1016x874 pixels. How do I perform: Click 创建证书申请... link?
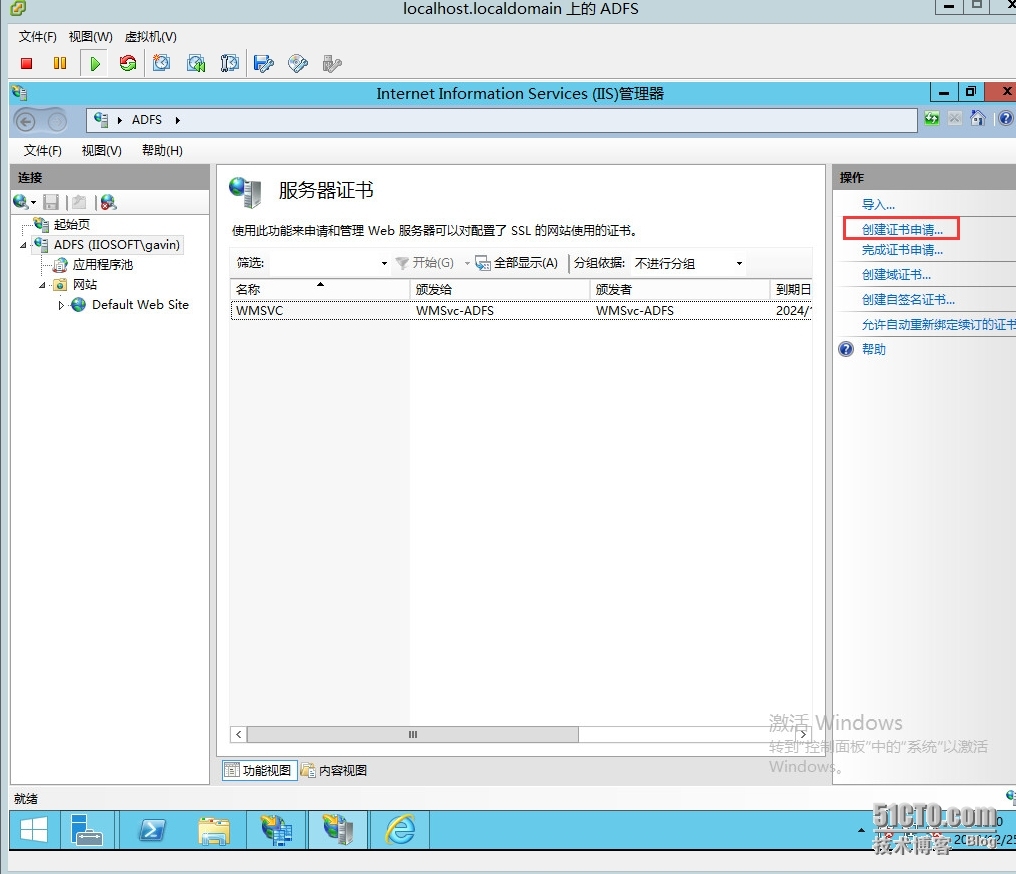pos(902,229)
